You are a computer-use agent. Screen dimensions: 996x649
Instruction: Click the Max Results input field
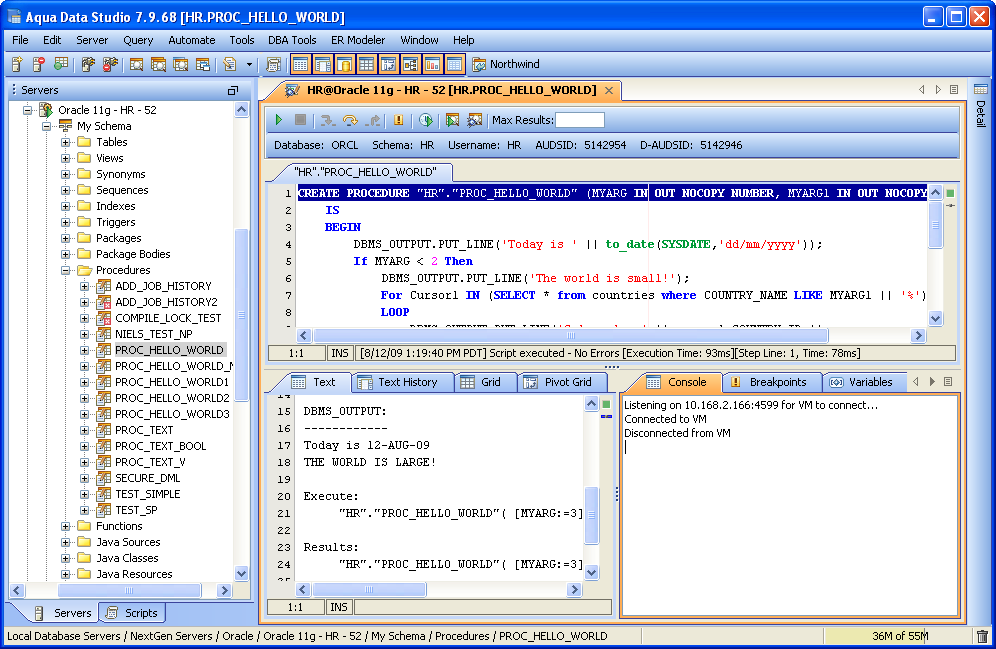(x=580, y=120)
